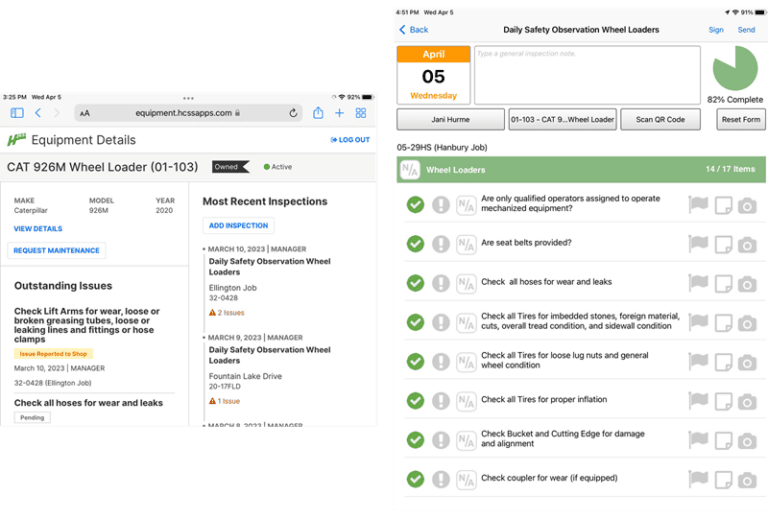Set Bucket and Cutting Edge item to N/A
The image size is (768, 519).
(x=466, y=440)
